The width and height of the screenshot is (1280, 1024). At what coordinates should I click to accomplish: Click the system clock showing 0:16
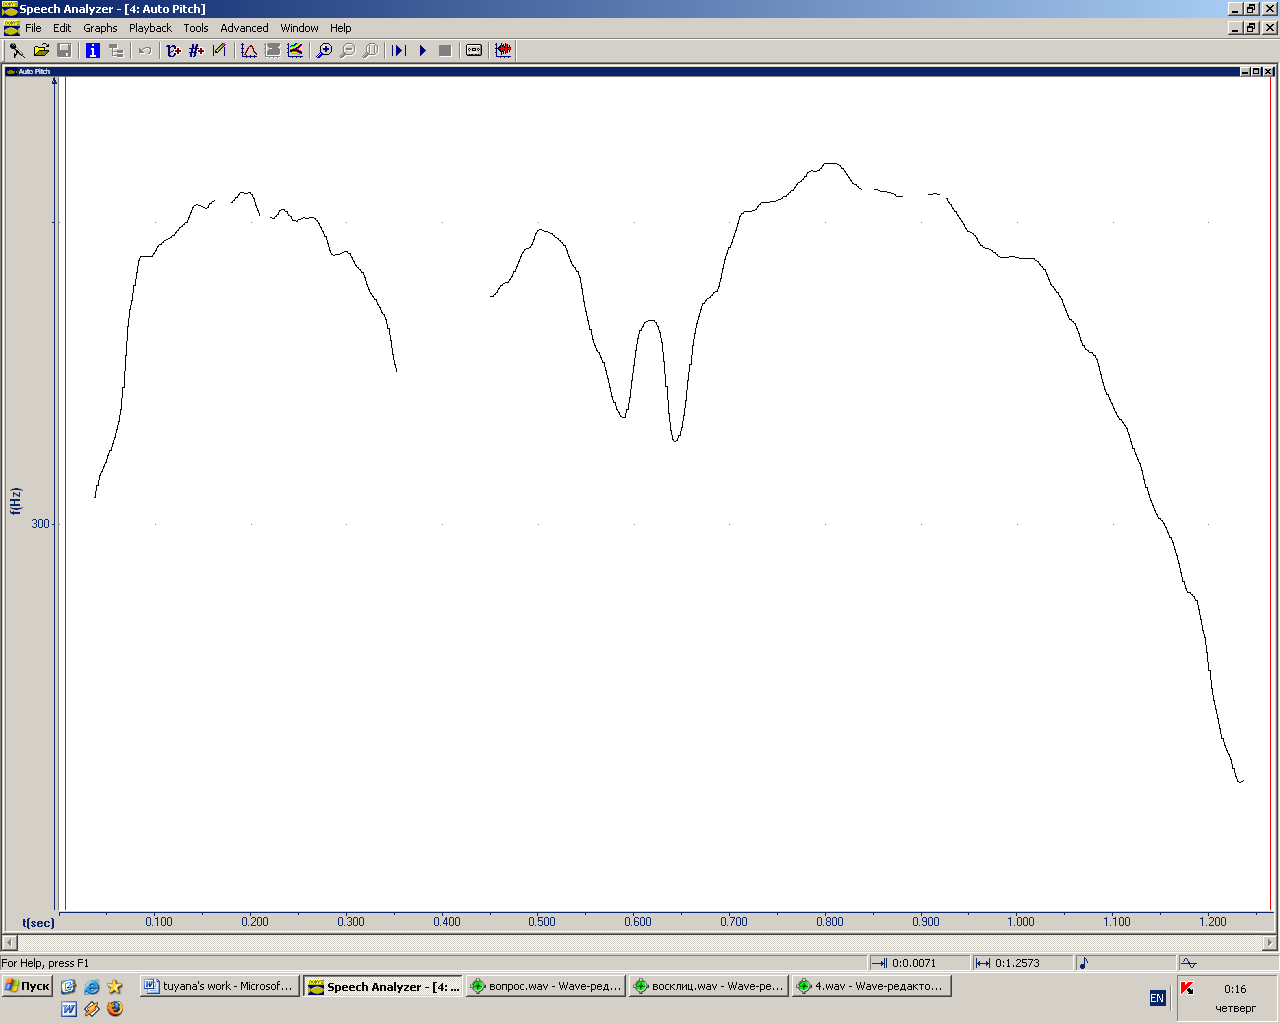pyautogui.click(x=1235, y=989)
